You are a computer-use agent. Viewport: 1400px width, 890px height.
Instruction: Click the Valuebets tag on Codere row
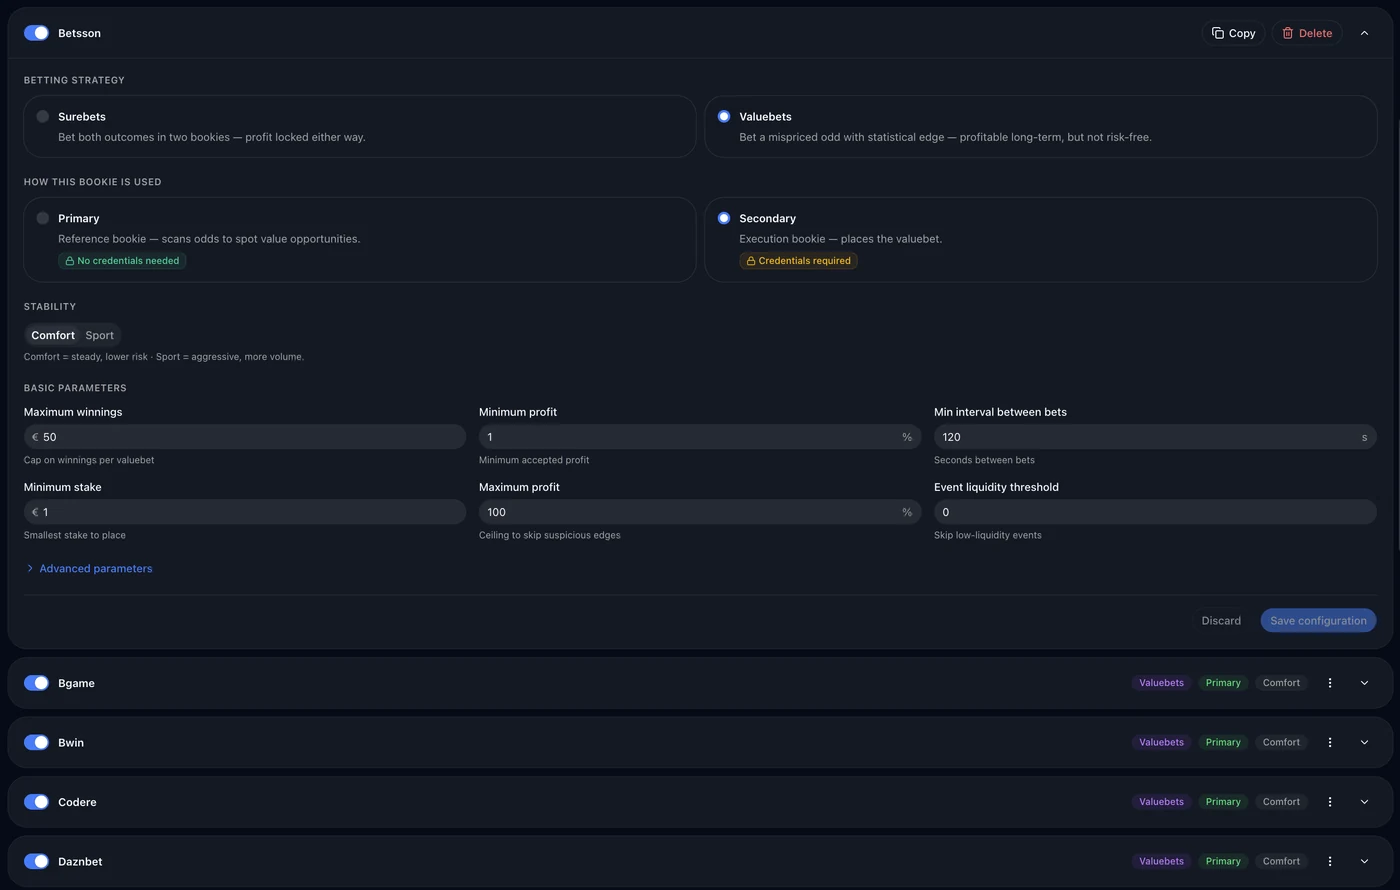coord(1161,802)
